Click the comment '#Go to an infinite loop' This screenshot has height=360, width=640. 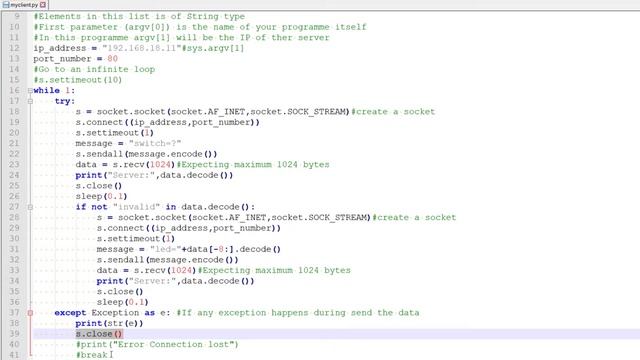coord(94,69)
